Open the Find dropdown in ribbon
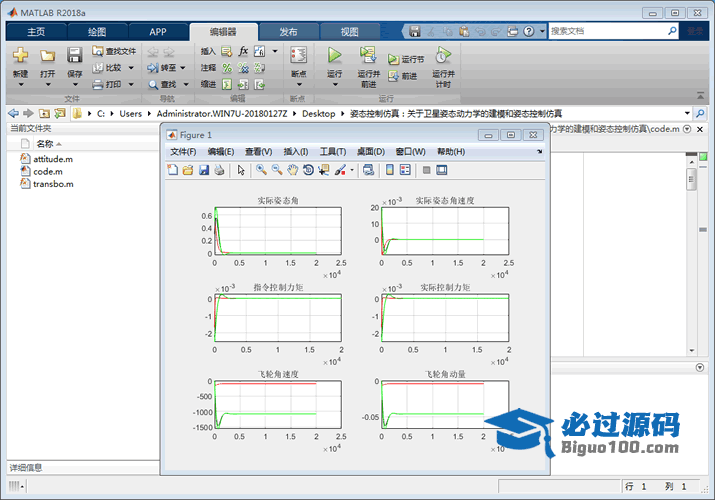Viewport: 715px width, 500px height. pos(186,84)
